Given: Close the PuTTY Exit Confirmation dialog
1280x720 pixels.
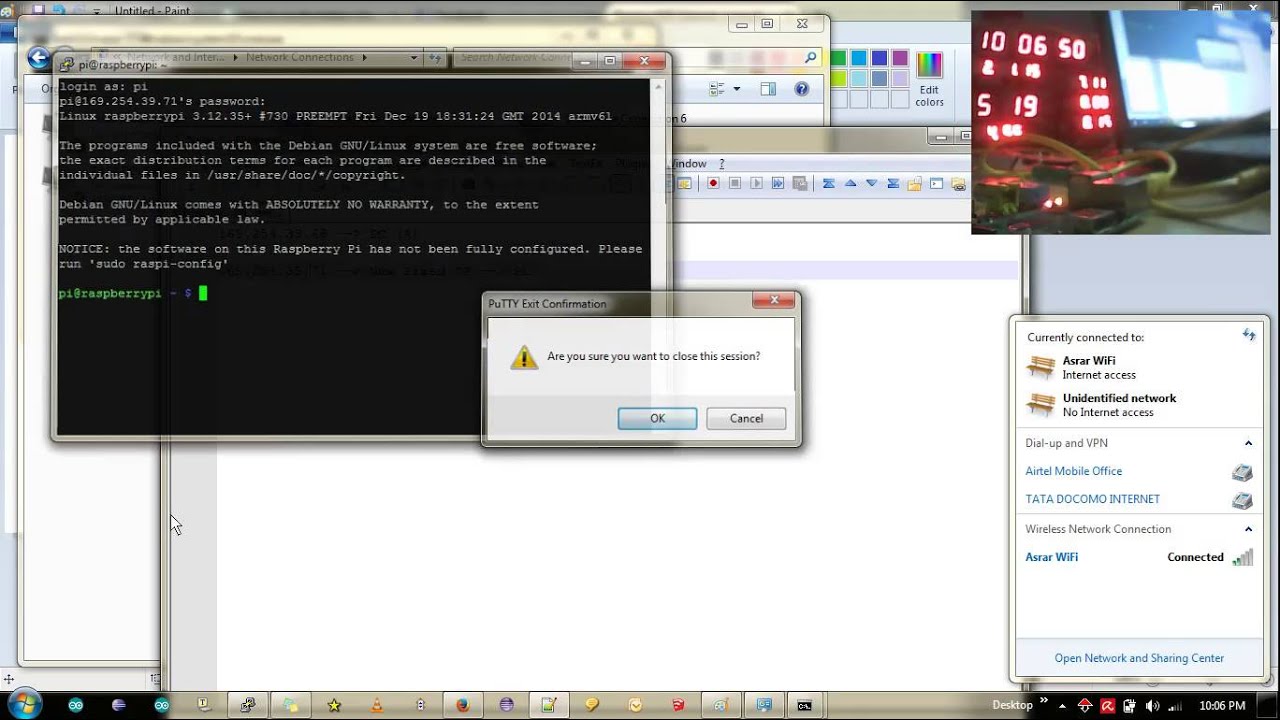Looking at the screenshot, I should (x=773, y=300).
